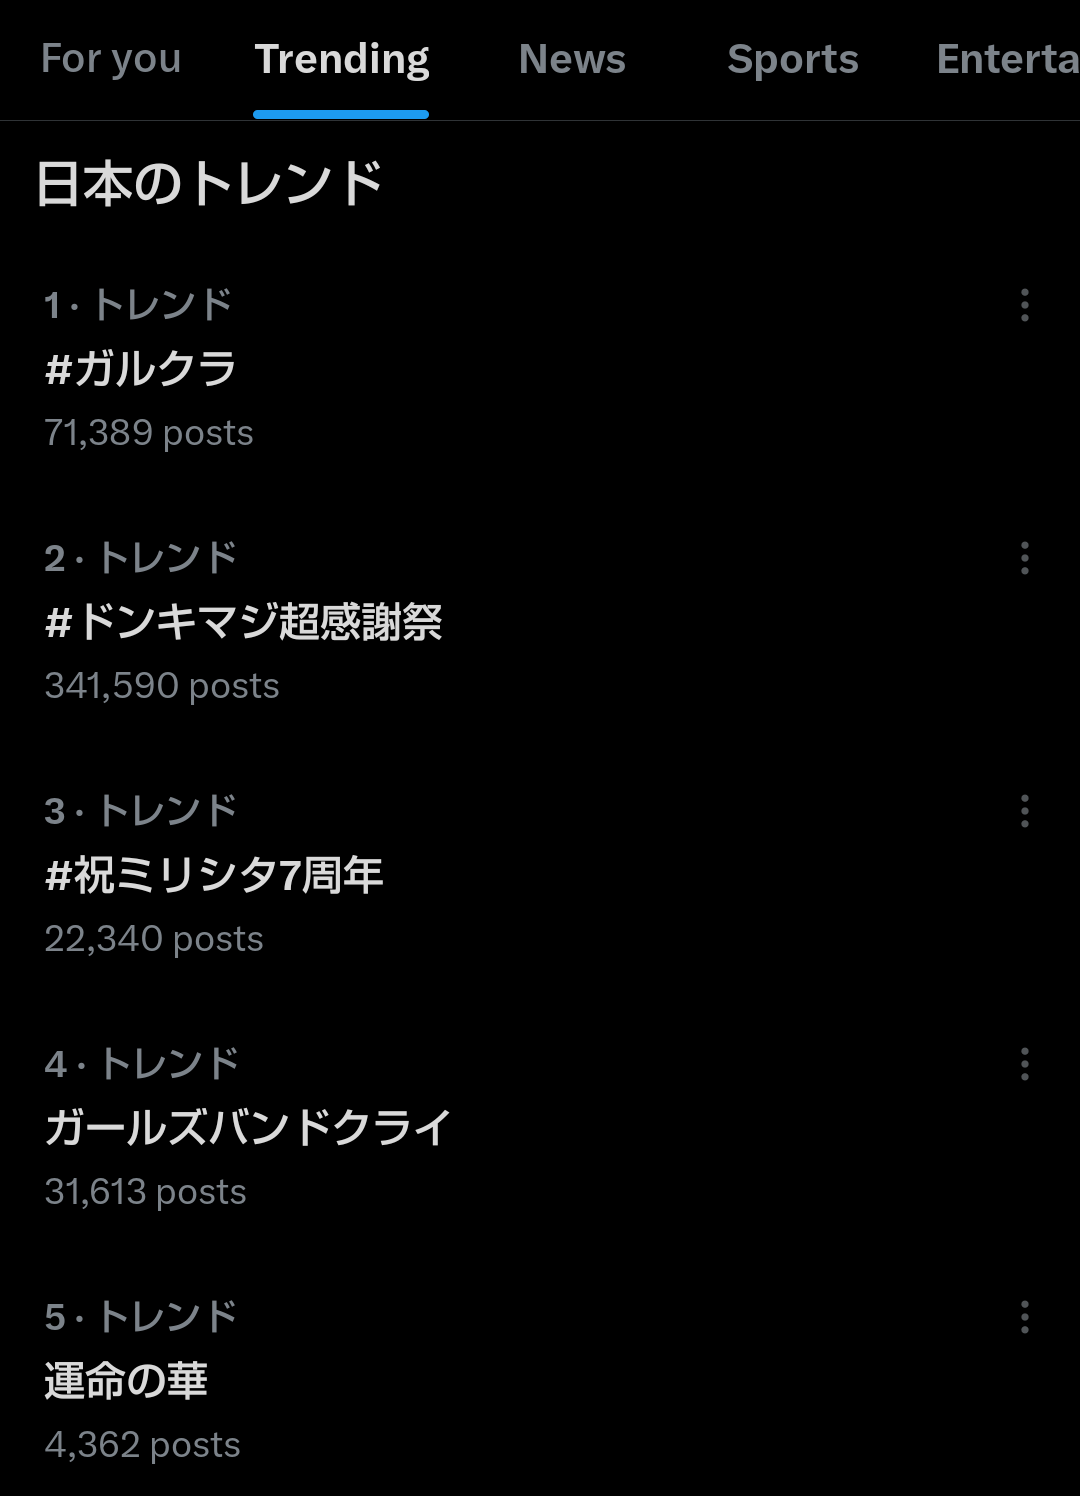Tap the 22,340 posts count
This screenshot has height=1496, width=1080.
pos(154,939)
